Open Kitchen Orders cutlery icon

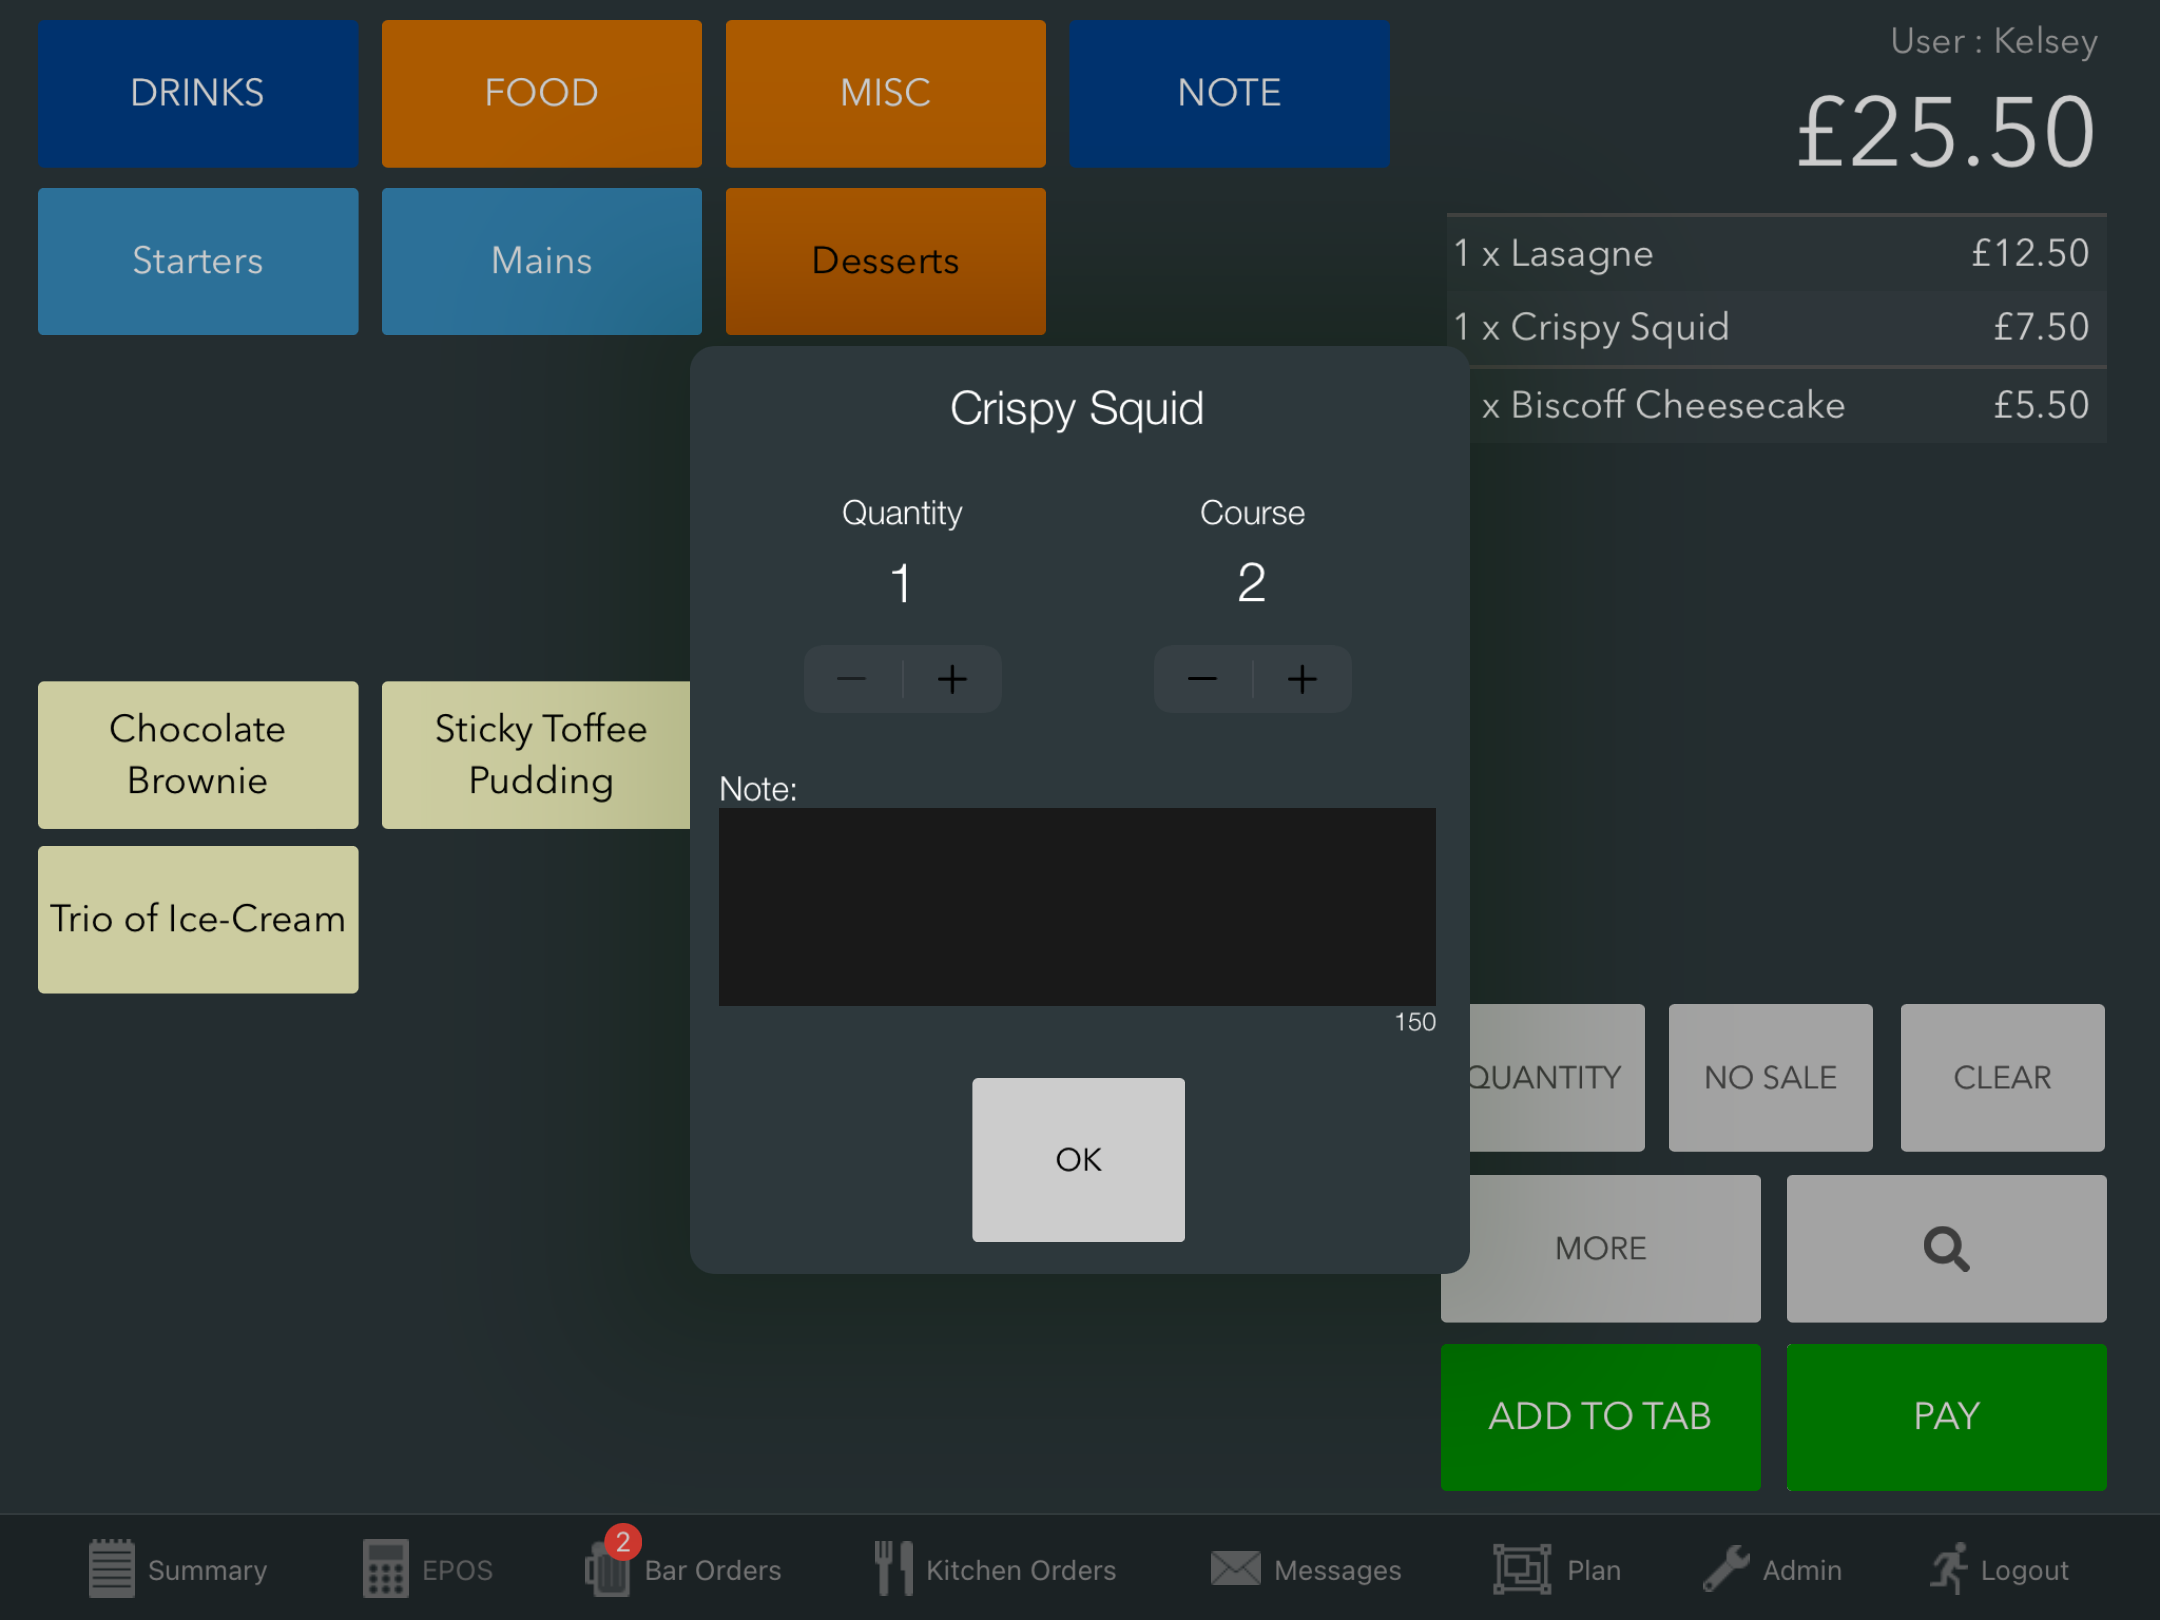pos(893,1568)
